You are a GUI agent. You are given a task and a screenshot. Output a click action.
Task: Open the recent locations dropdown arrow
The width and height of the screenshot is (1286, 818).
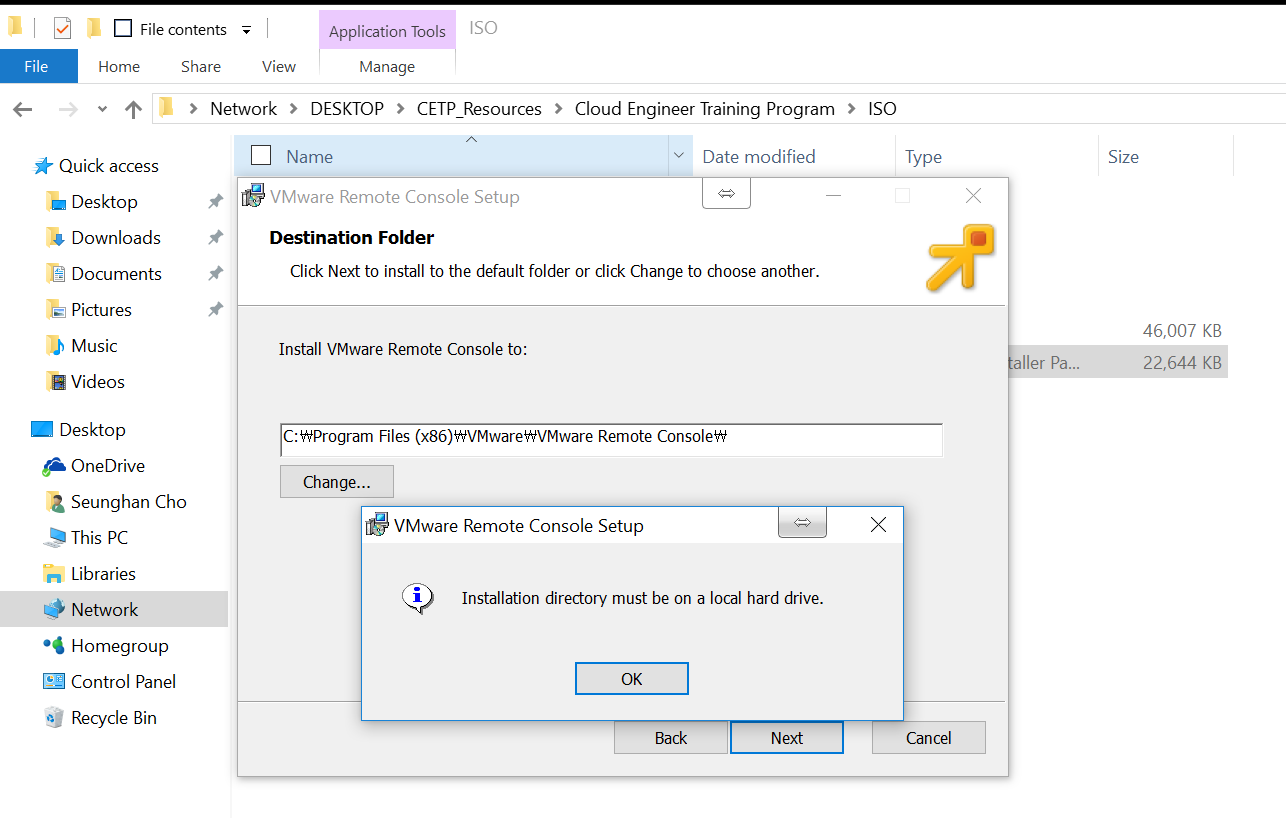(102, 109)
